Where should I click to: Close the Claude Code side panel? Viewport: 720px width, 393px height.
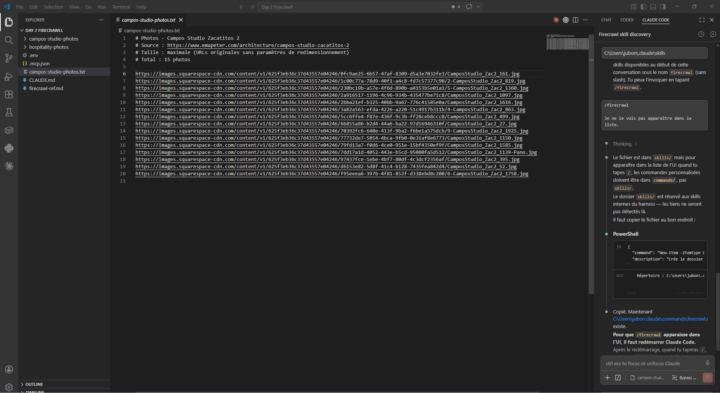pos(712,20)
